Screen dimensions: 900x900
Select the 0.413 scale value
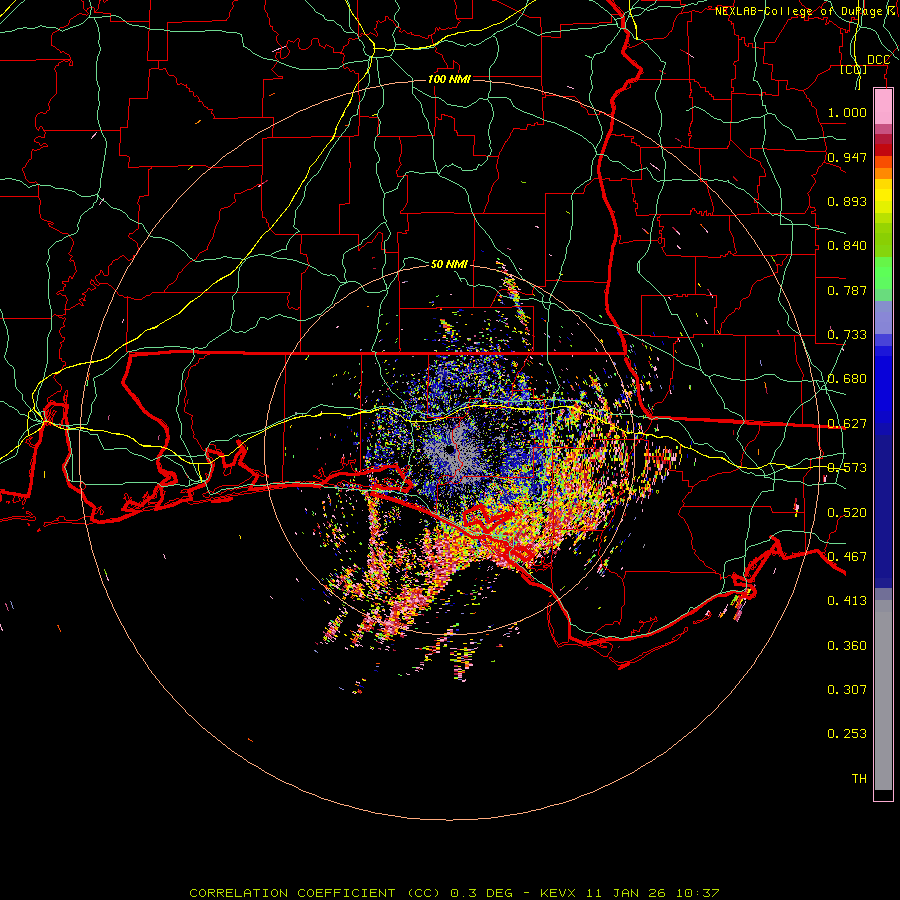click(x=847, y=601)
